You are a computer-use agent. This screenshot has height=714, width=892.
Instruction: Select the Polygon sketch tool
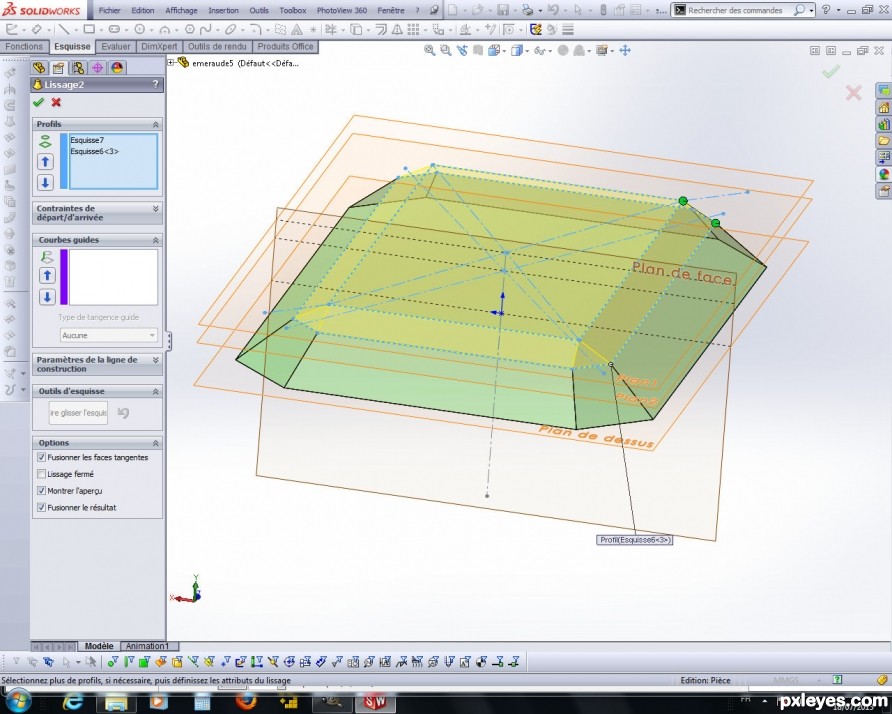190,29
